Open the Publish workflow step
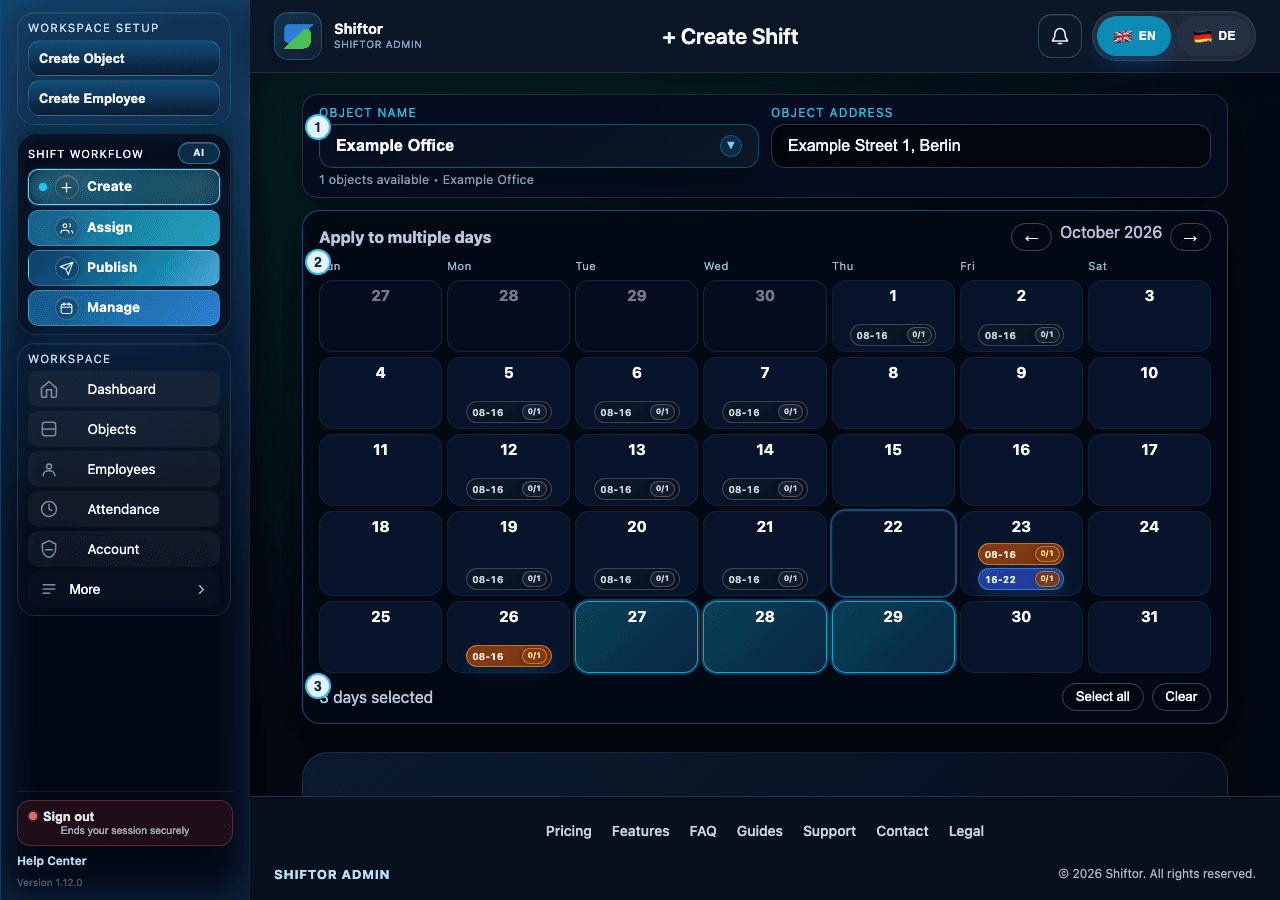The width and height of the screenshot is (1280, 900). pos(124,268)
